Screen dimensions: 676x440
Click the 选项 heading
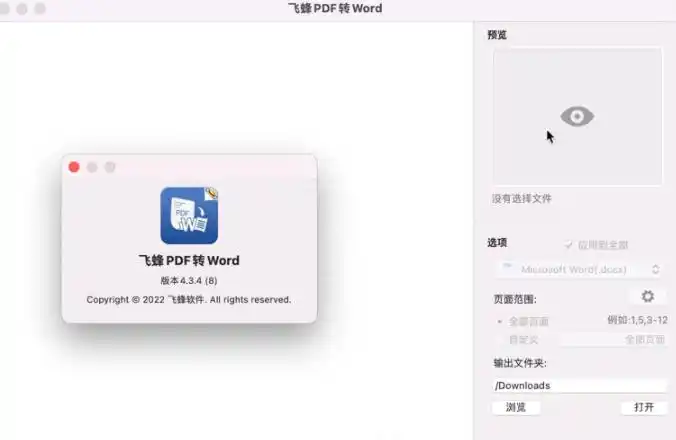pyautogui.click(x=497, y=243)
